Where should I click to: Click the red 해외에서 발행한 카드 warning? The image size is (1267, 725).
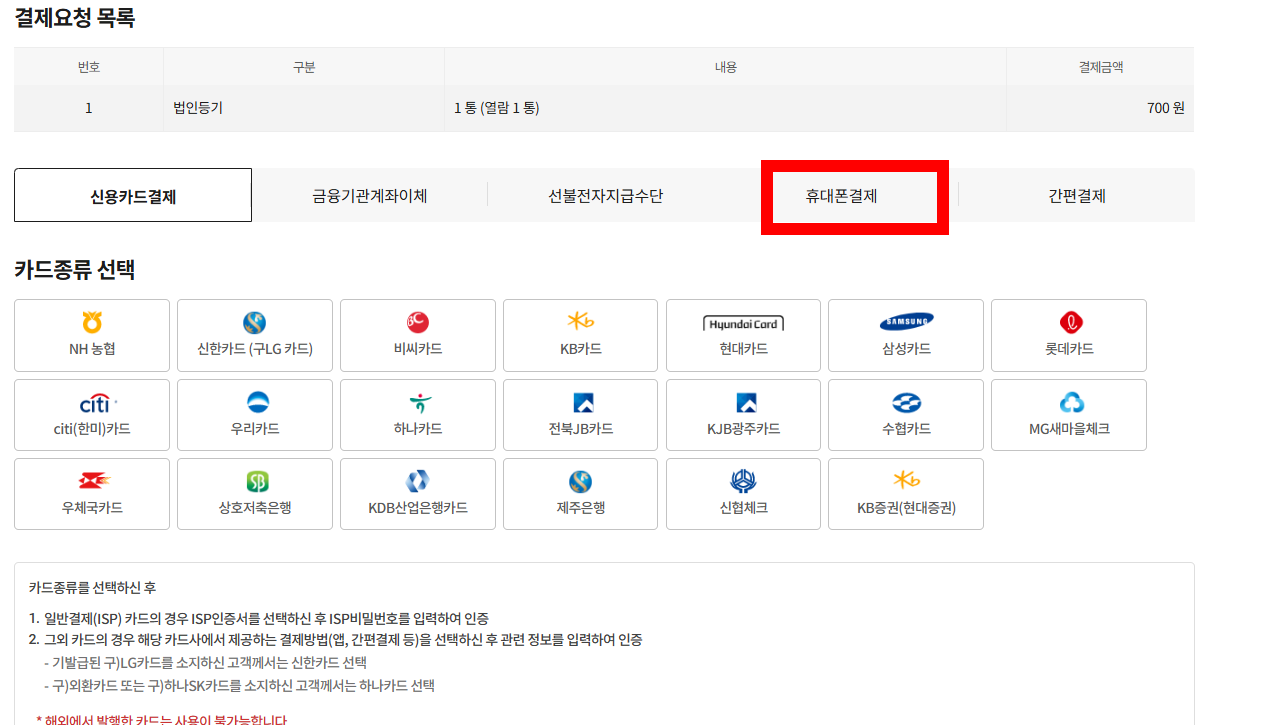click(162, 719)
